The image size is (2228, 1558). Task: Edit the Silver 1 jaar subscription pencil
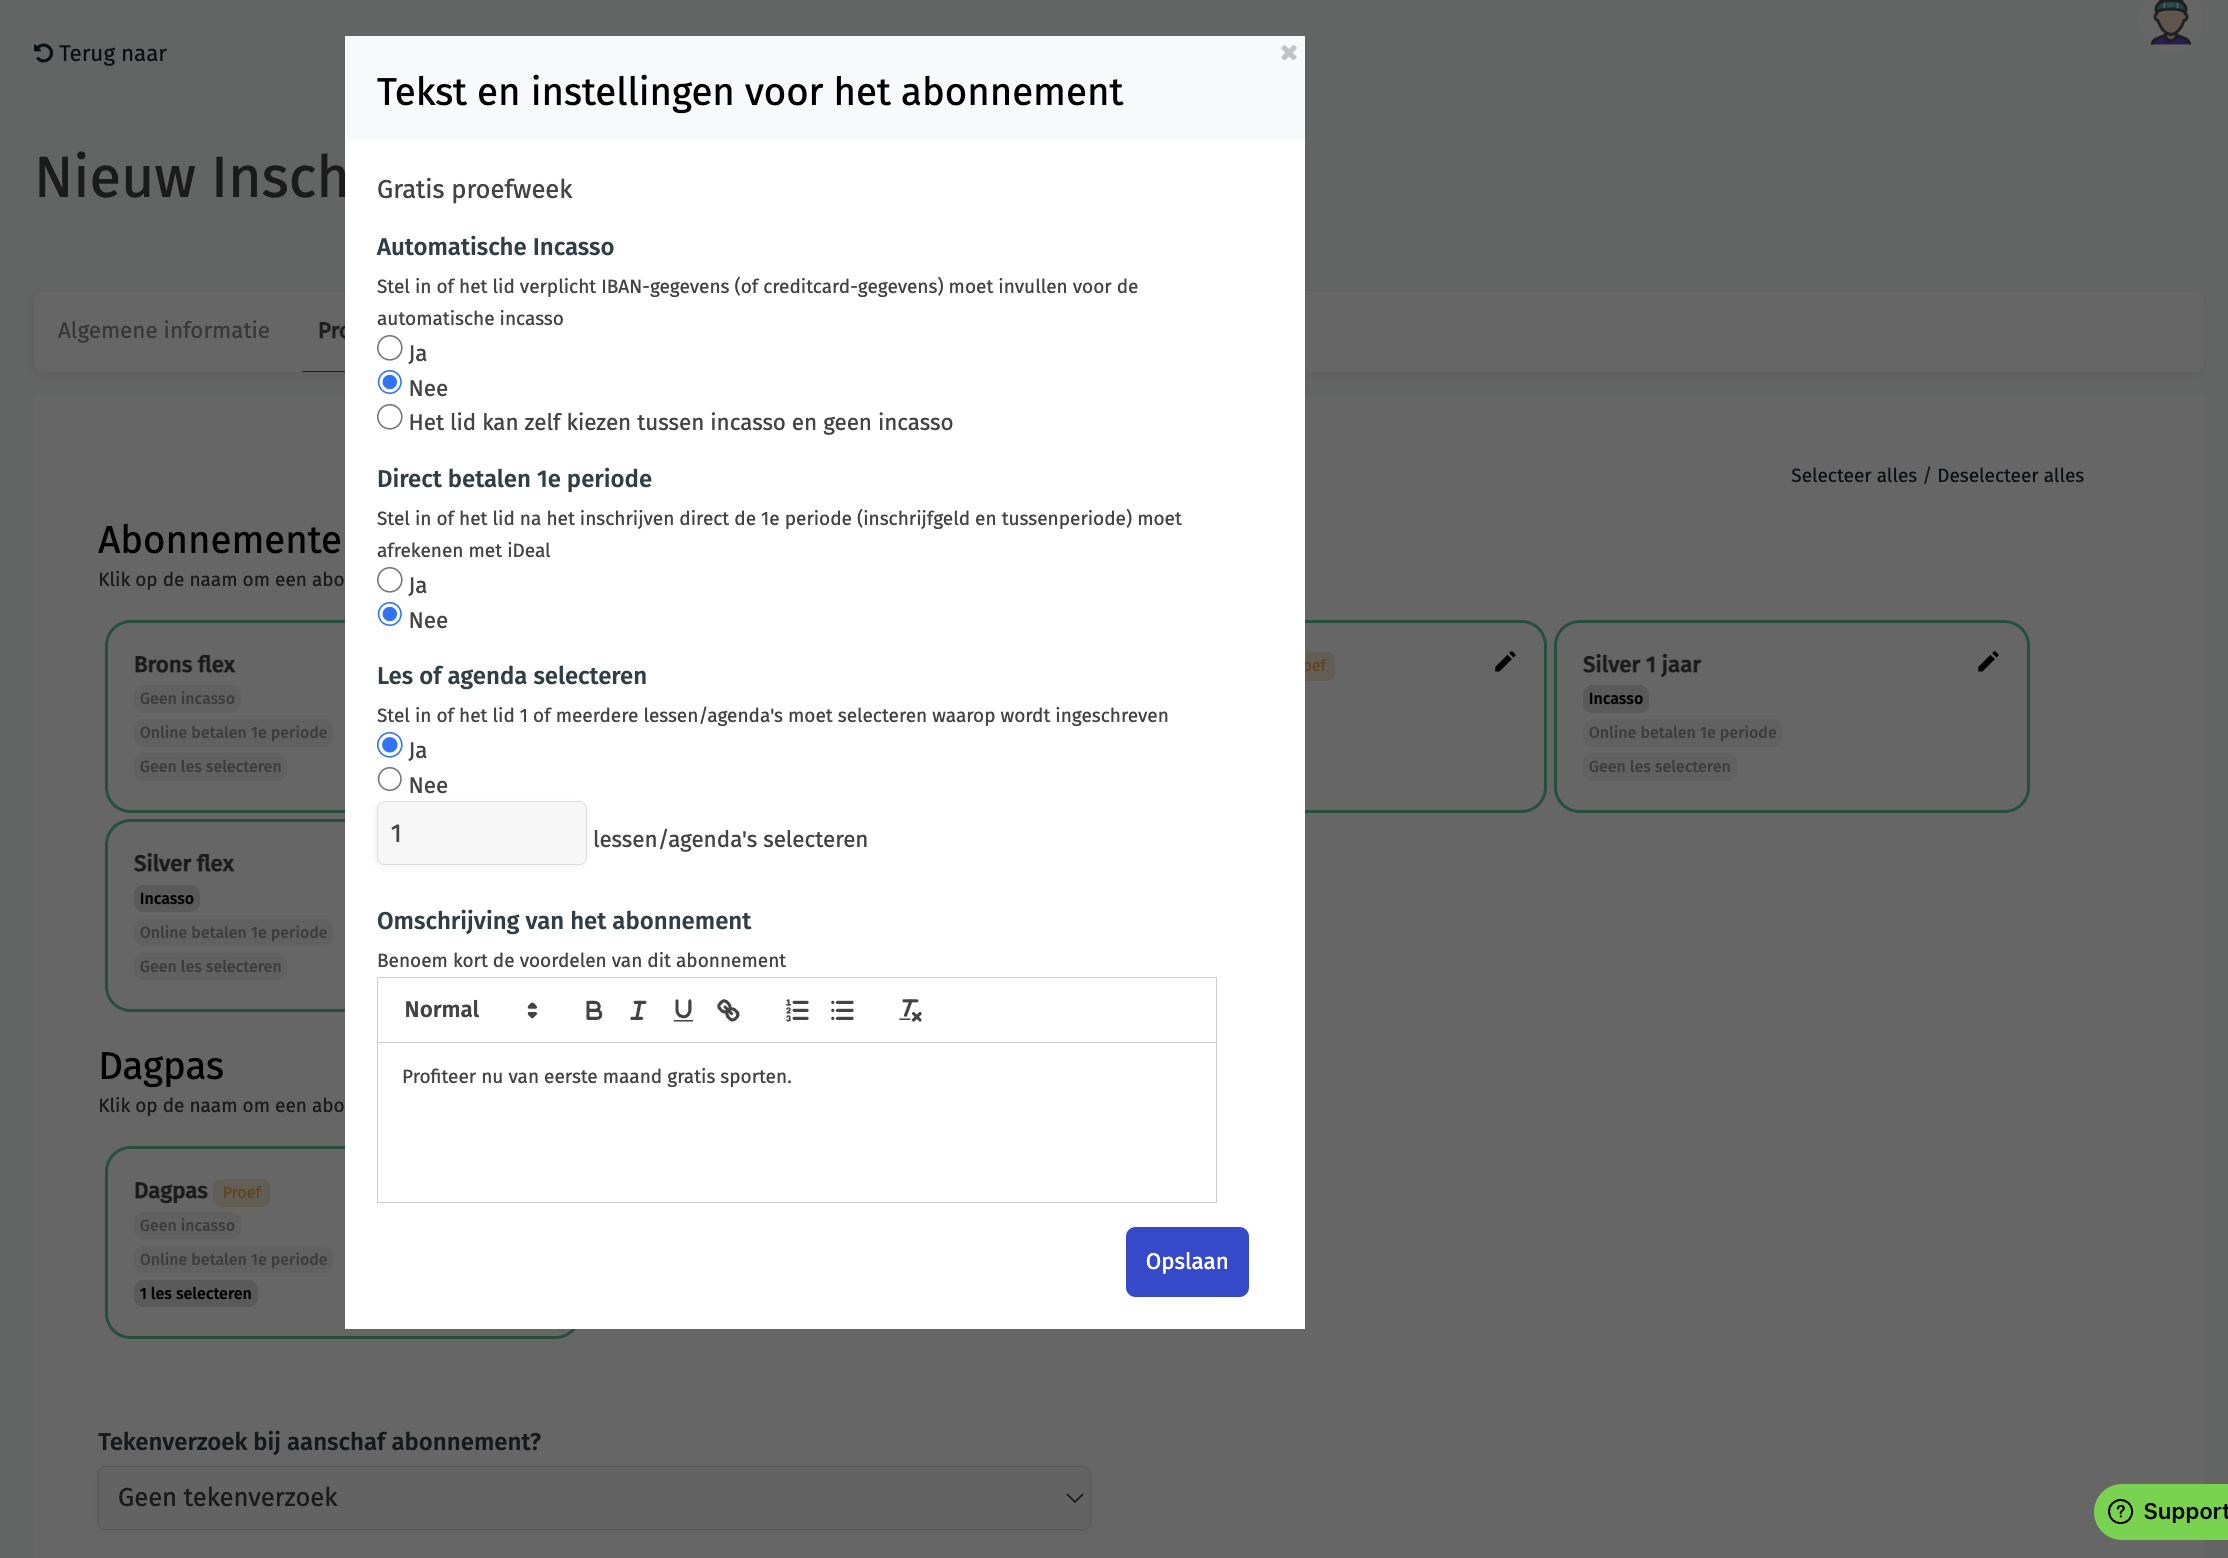[1988, 662]
